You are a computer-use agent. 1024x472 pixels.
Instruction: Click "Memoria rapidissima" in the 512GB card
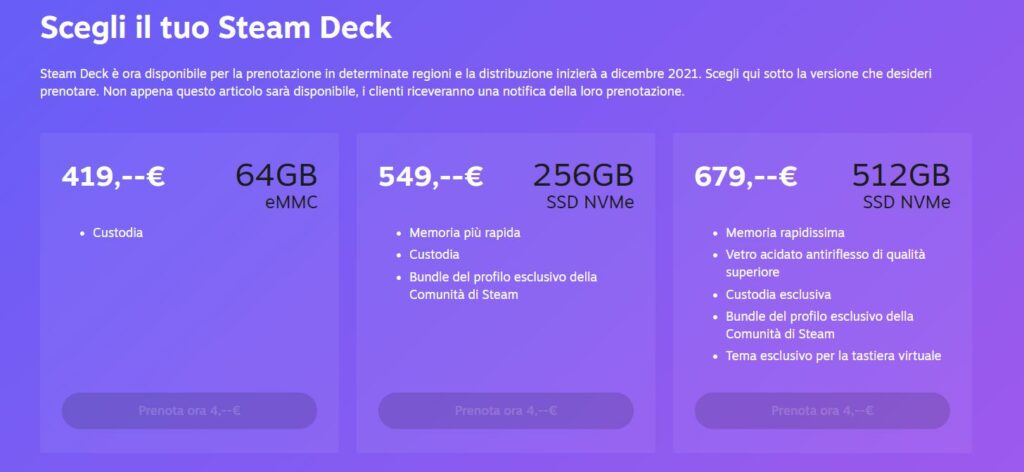point(785,233)
